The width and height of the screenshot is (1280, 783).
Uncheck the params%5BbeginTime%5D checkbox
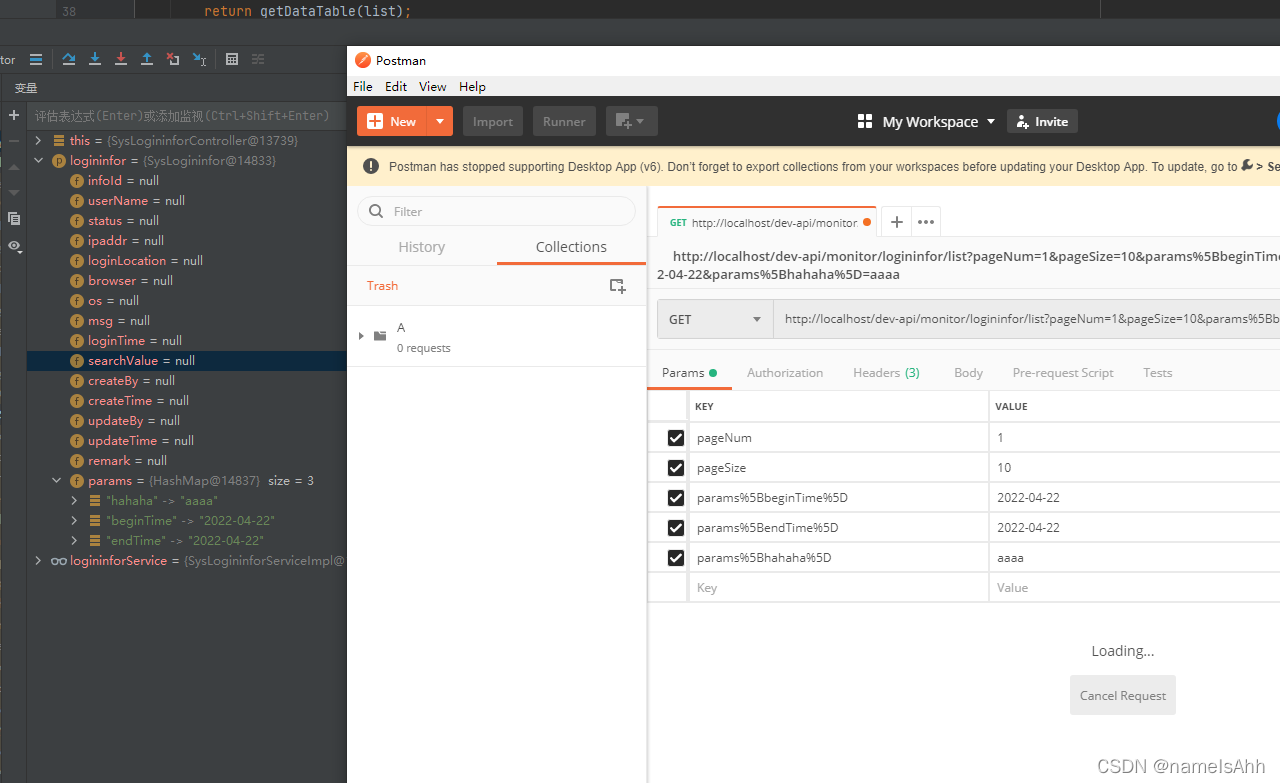(x=676, y=498)
